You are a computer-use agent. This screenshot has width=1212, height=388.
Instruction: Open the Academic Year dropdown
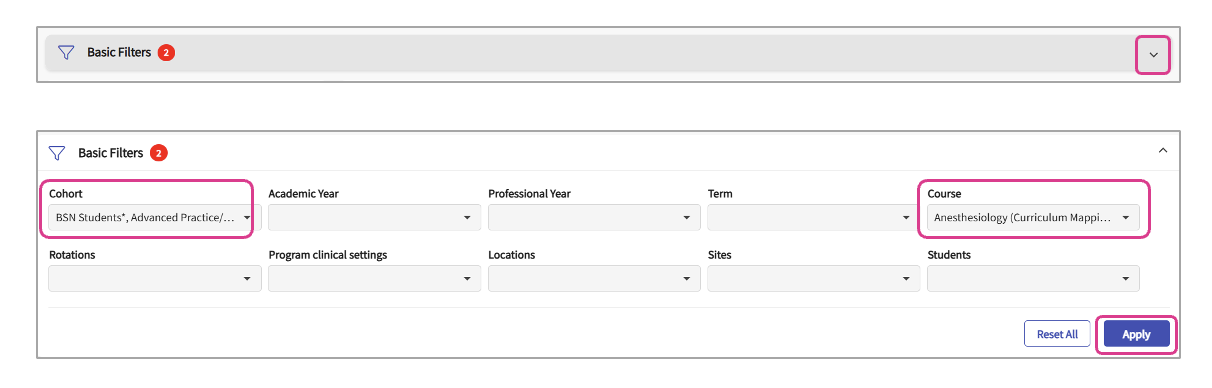coord(374,217)
